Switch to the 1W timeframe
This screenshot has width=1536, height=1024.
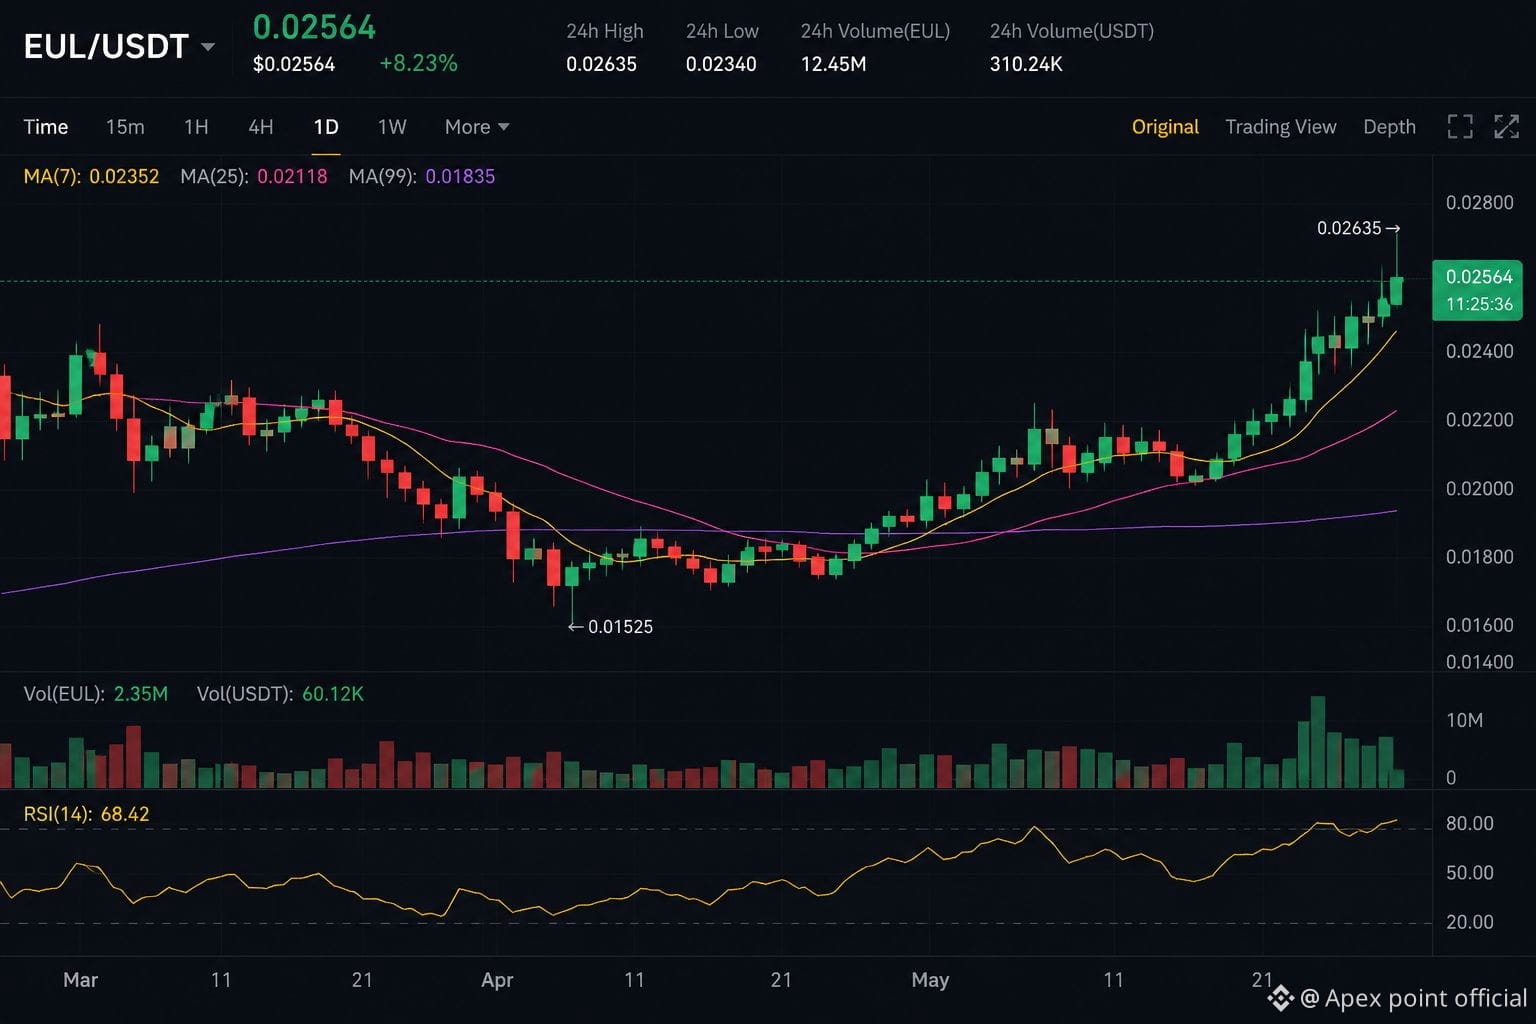coord(392,127)
